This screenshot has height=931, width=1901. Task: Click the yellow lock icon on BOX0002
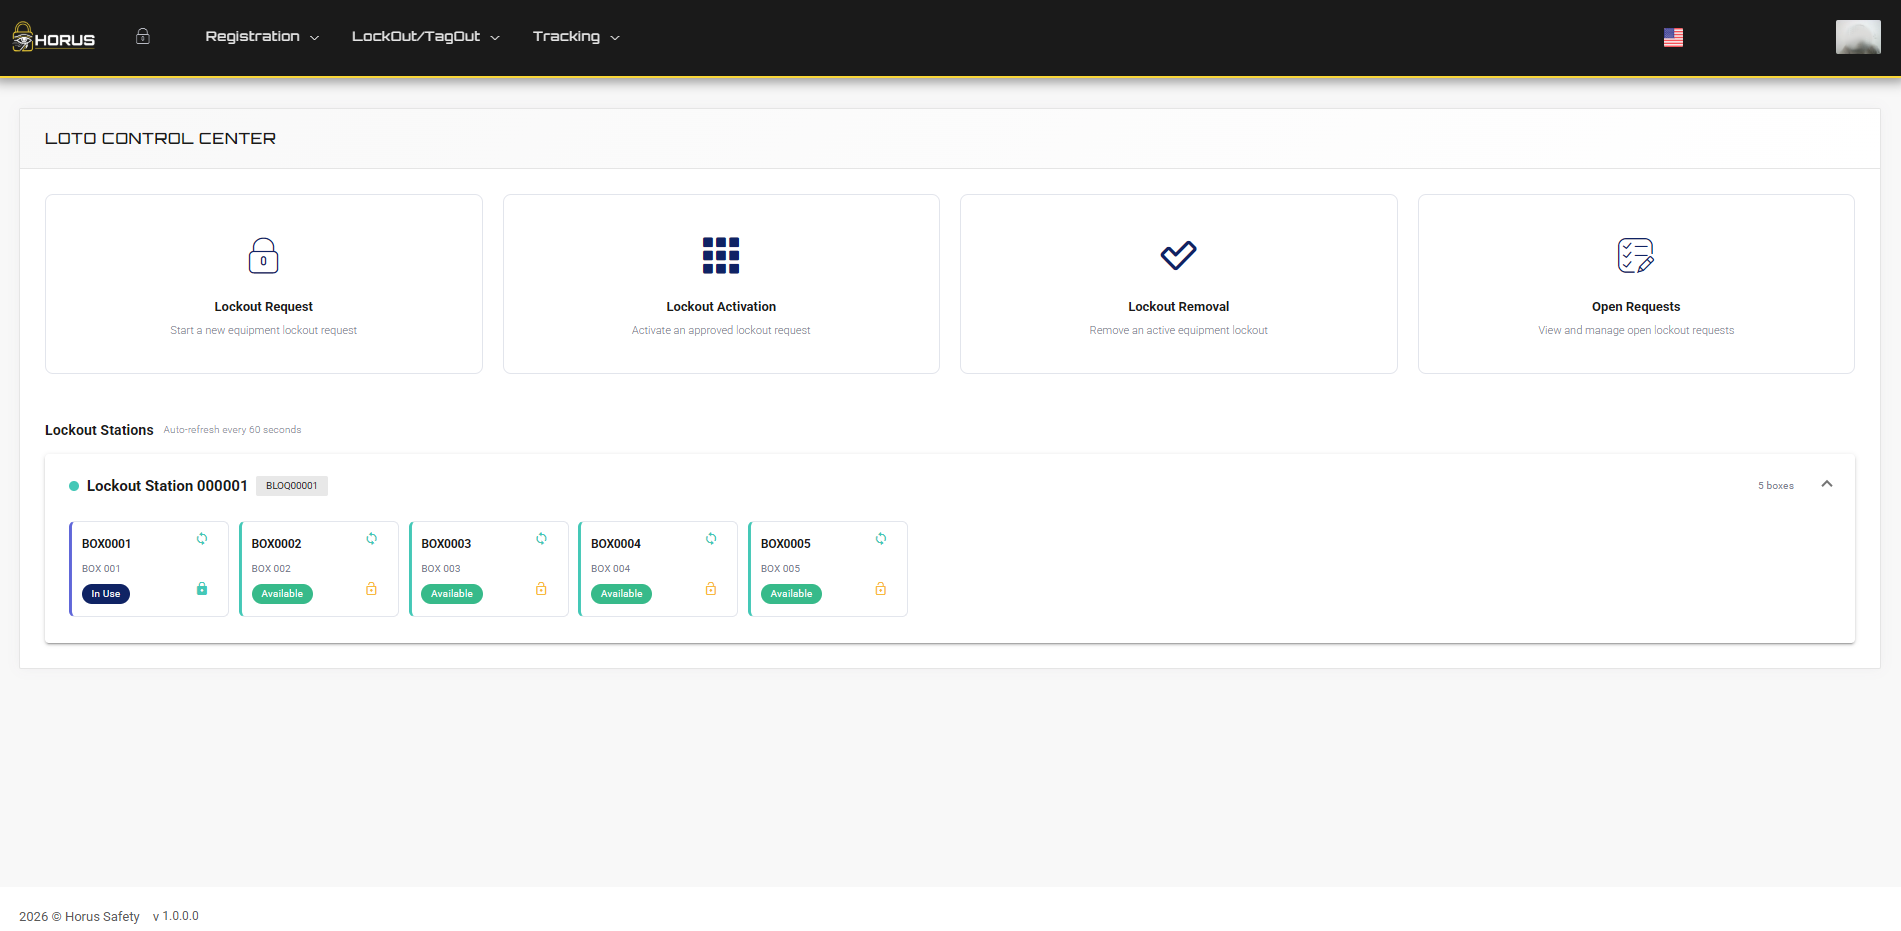click(x=372, y=589)
